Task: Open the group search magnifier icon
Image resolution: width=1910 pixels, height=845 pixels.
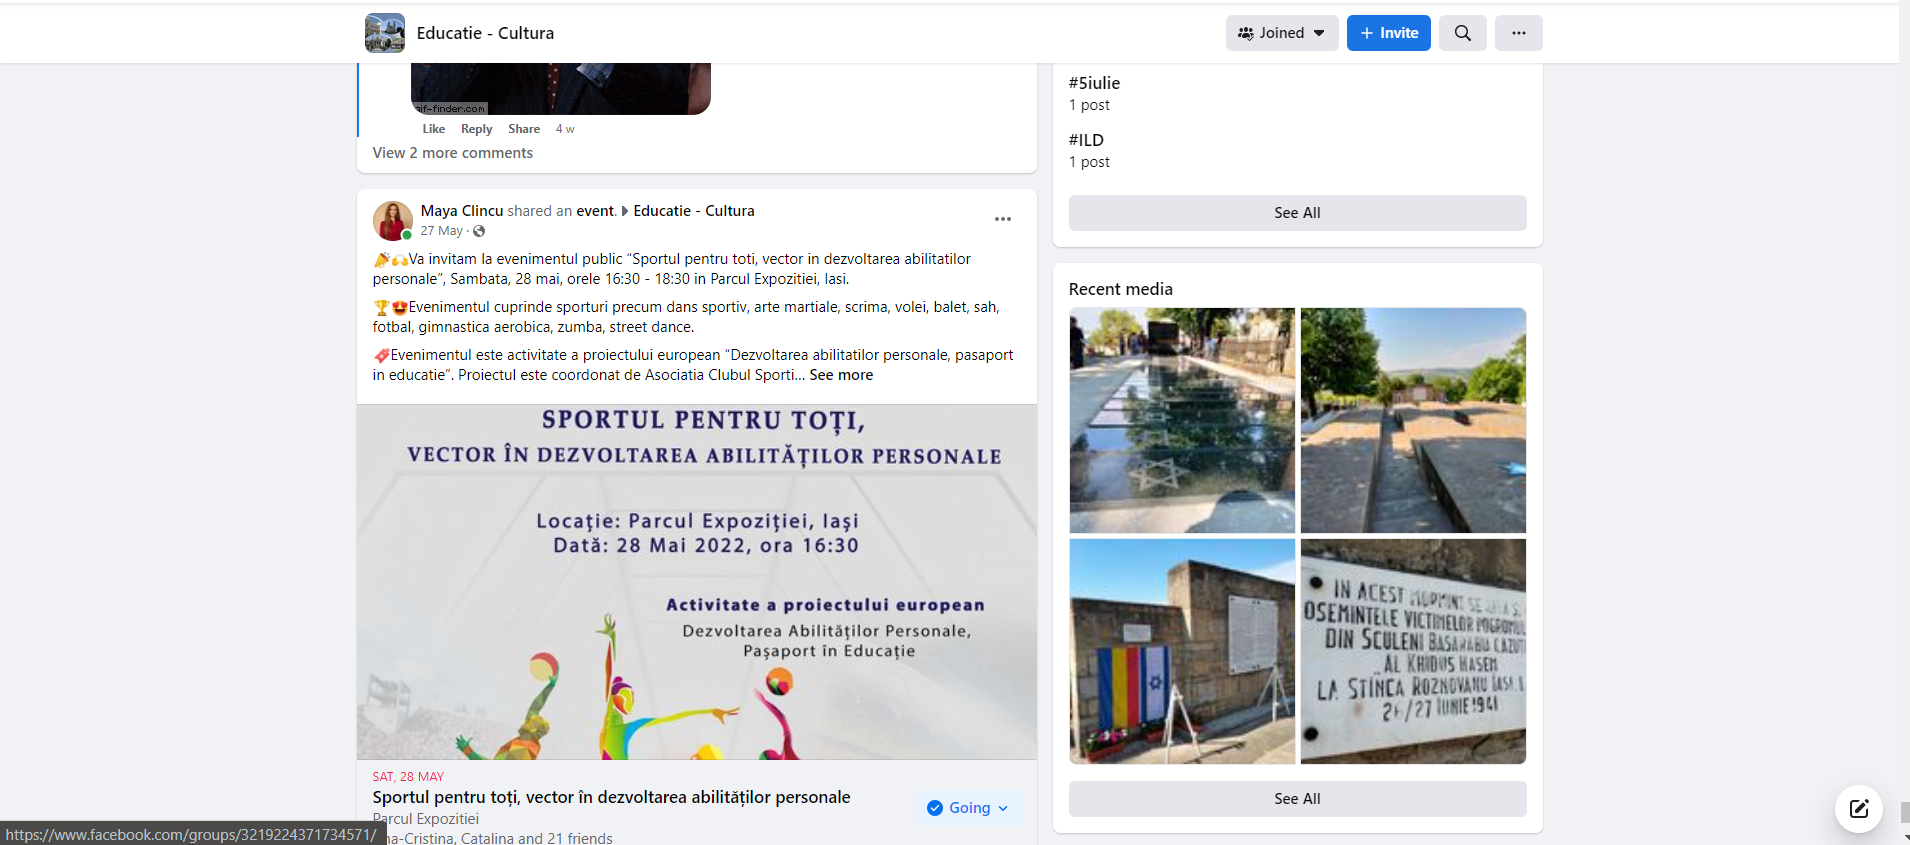Action: point(1462,33)
